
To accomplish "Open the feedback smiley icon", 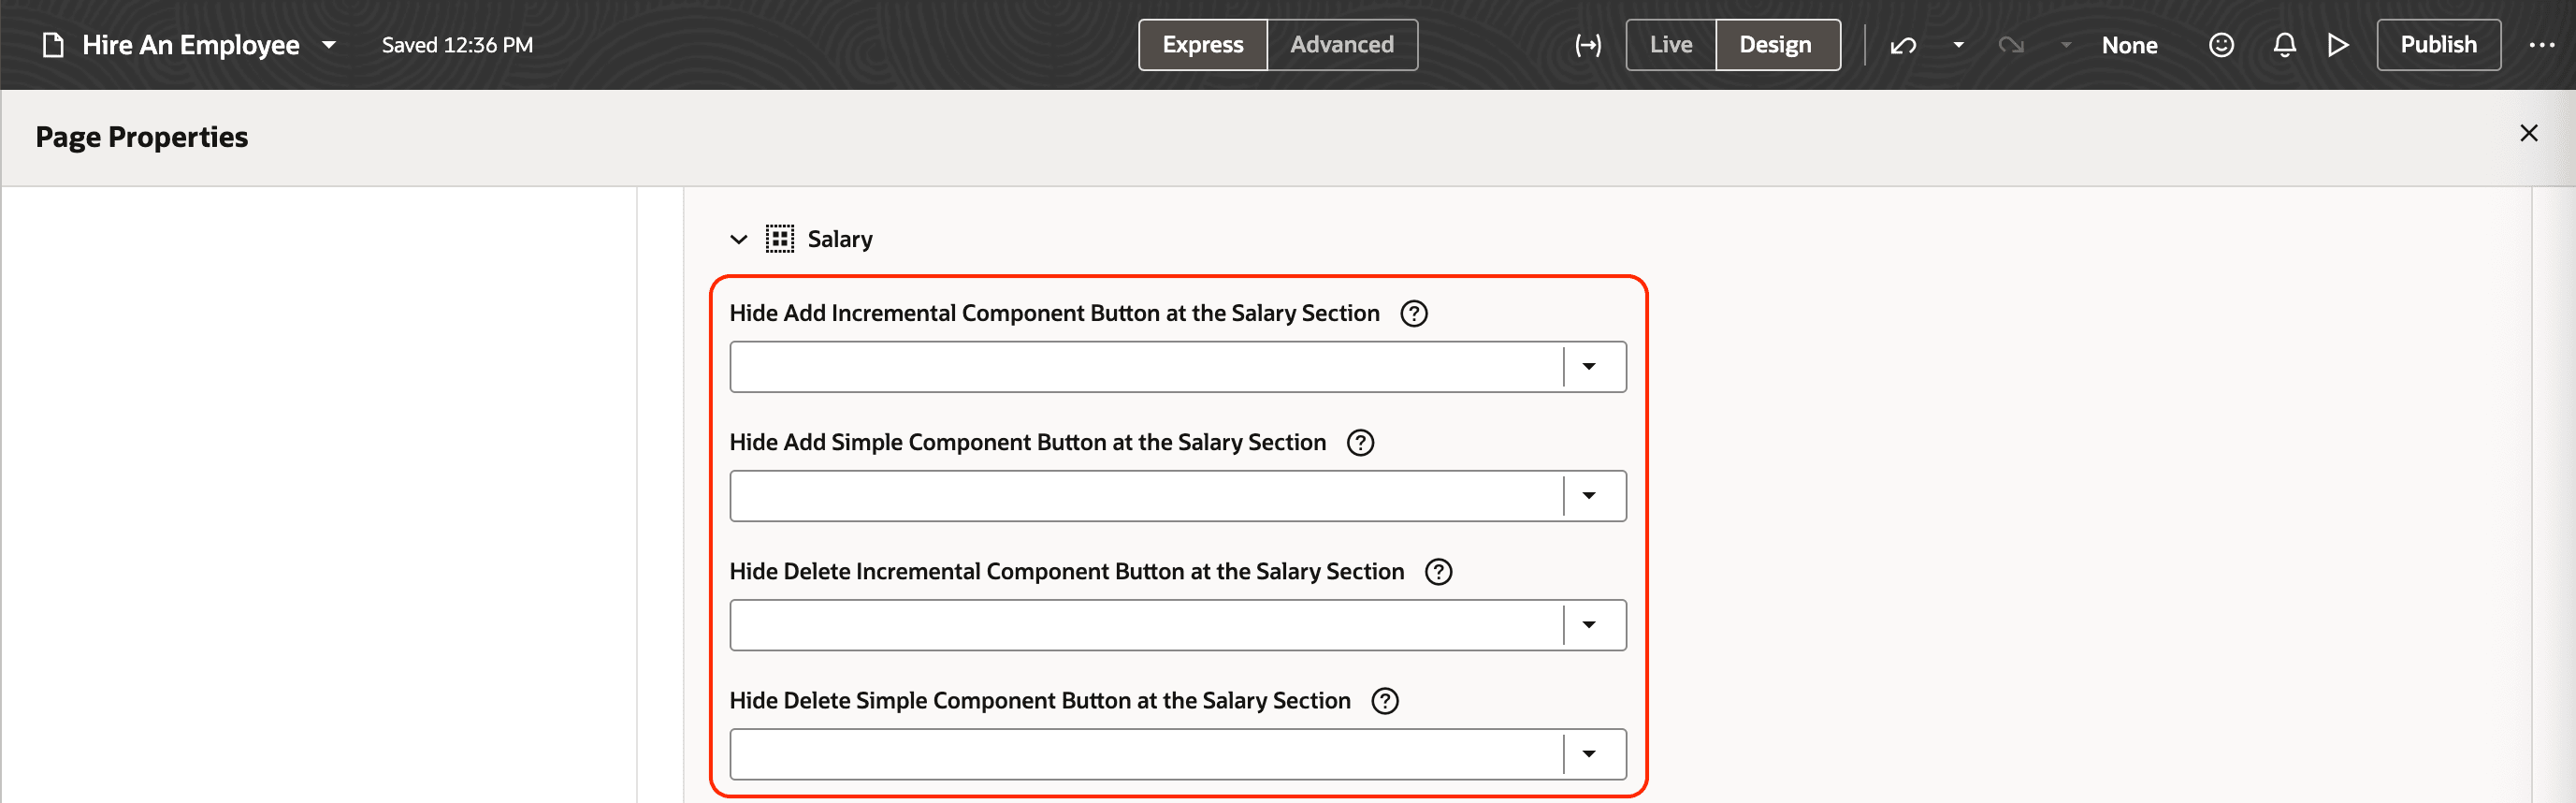I will [2221, 45].
